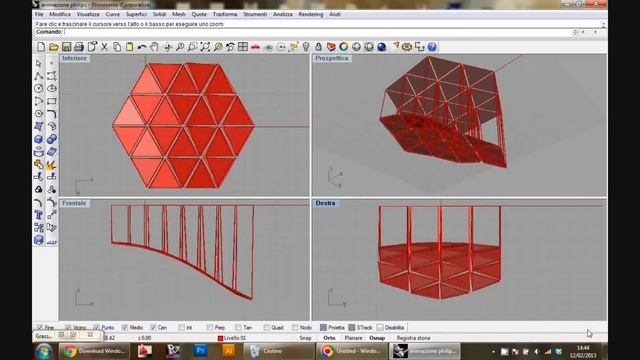Toggle Planare in the status bar
640x360 pixels.
(x=353, y=338)
